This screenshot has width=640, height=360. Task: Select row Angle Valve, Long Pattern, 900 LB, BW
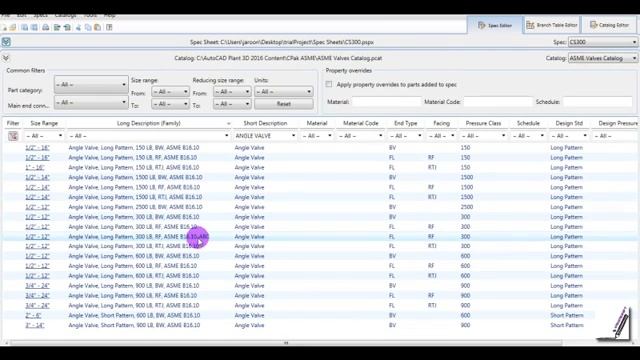point(320,286)
